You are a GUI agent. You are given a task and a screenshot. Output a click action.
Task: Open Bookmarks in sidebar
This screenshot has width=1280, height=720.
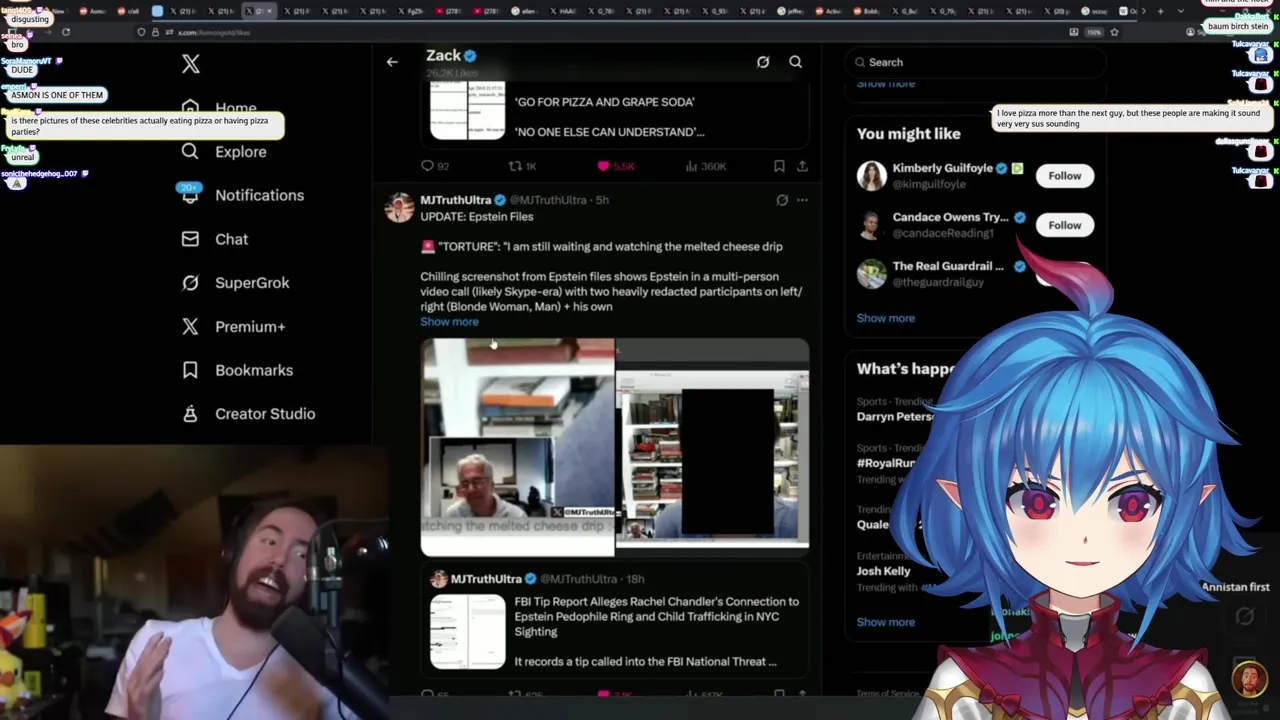tap(254, 370)
